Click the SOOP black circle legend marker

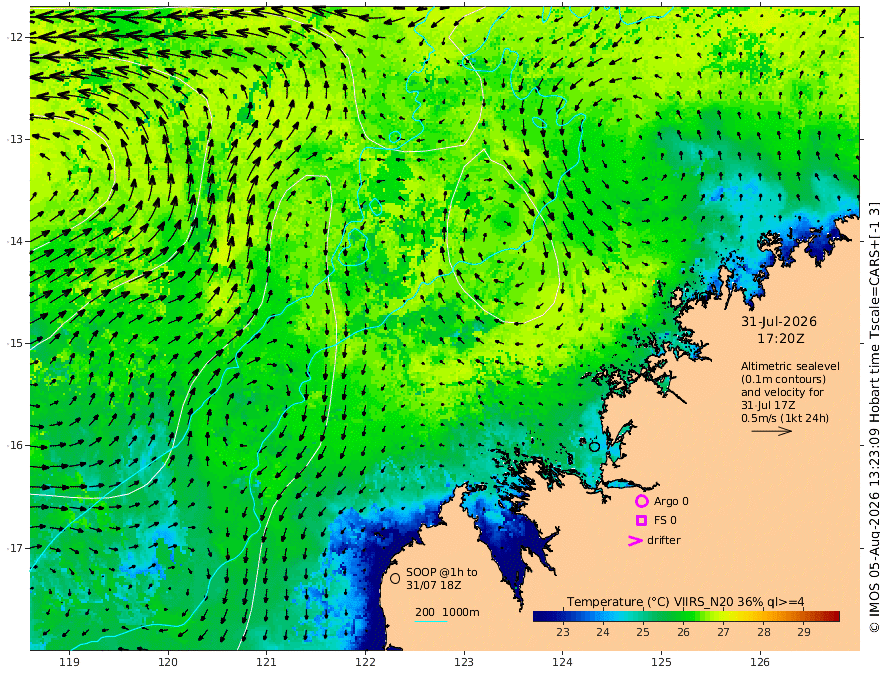pos(395,578)
